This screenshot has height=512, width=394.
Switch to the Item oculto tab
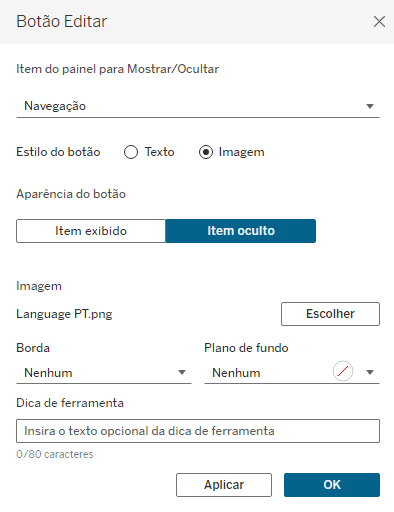click(x=241, y=231)
